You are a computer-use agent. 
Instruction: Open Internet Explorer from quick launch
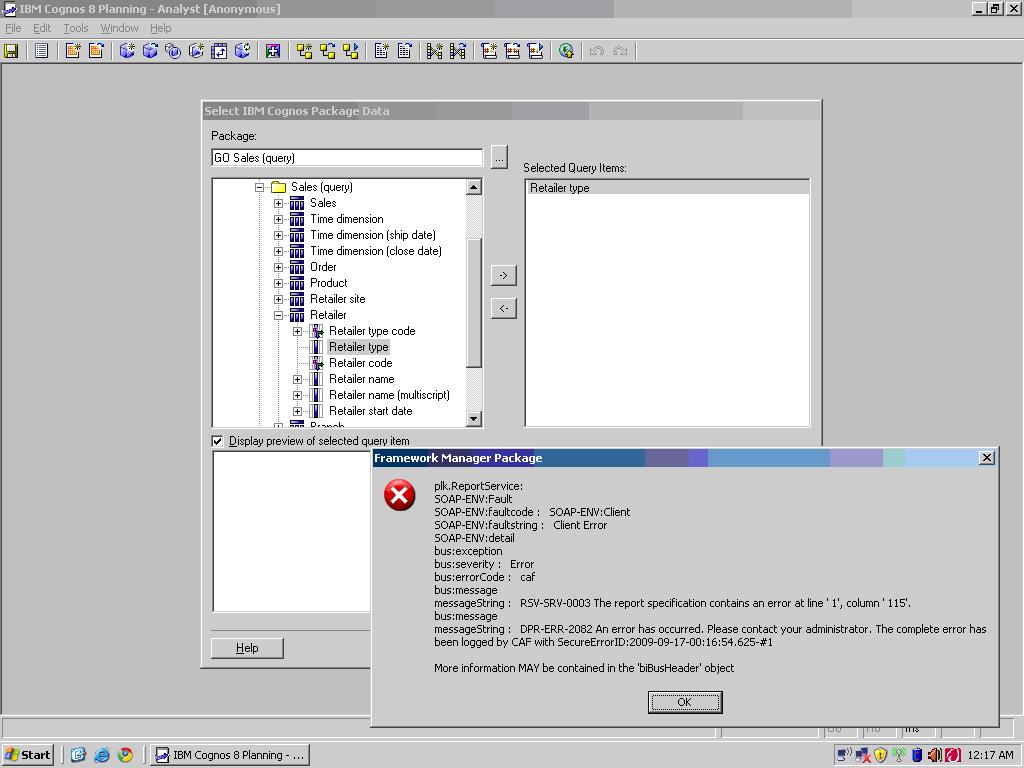(x=102, y=755)
